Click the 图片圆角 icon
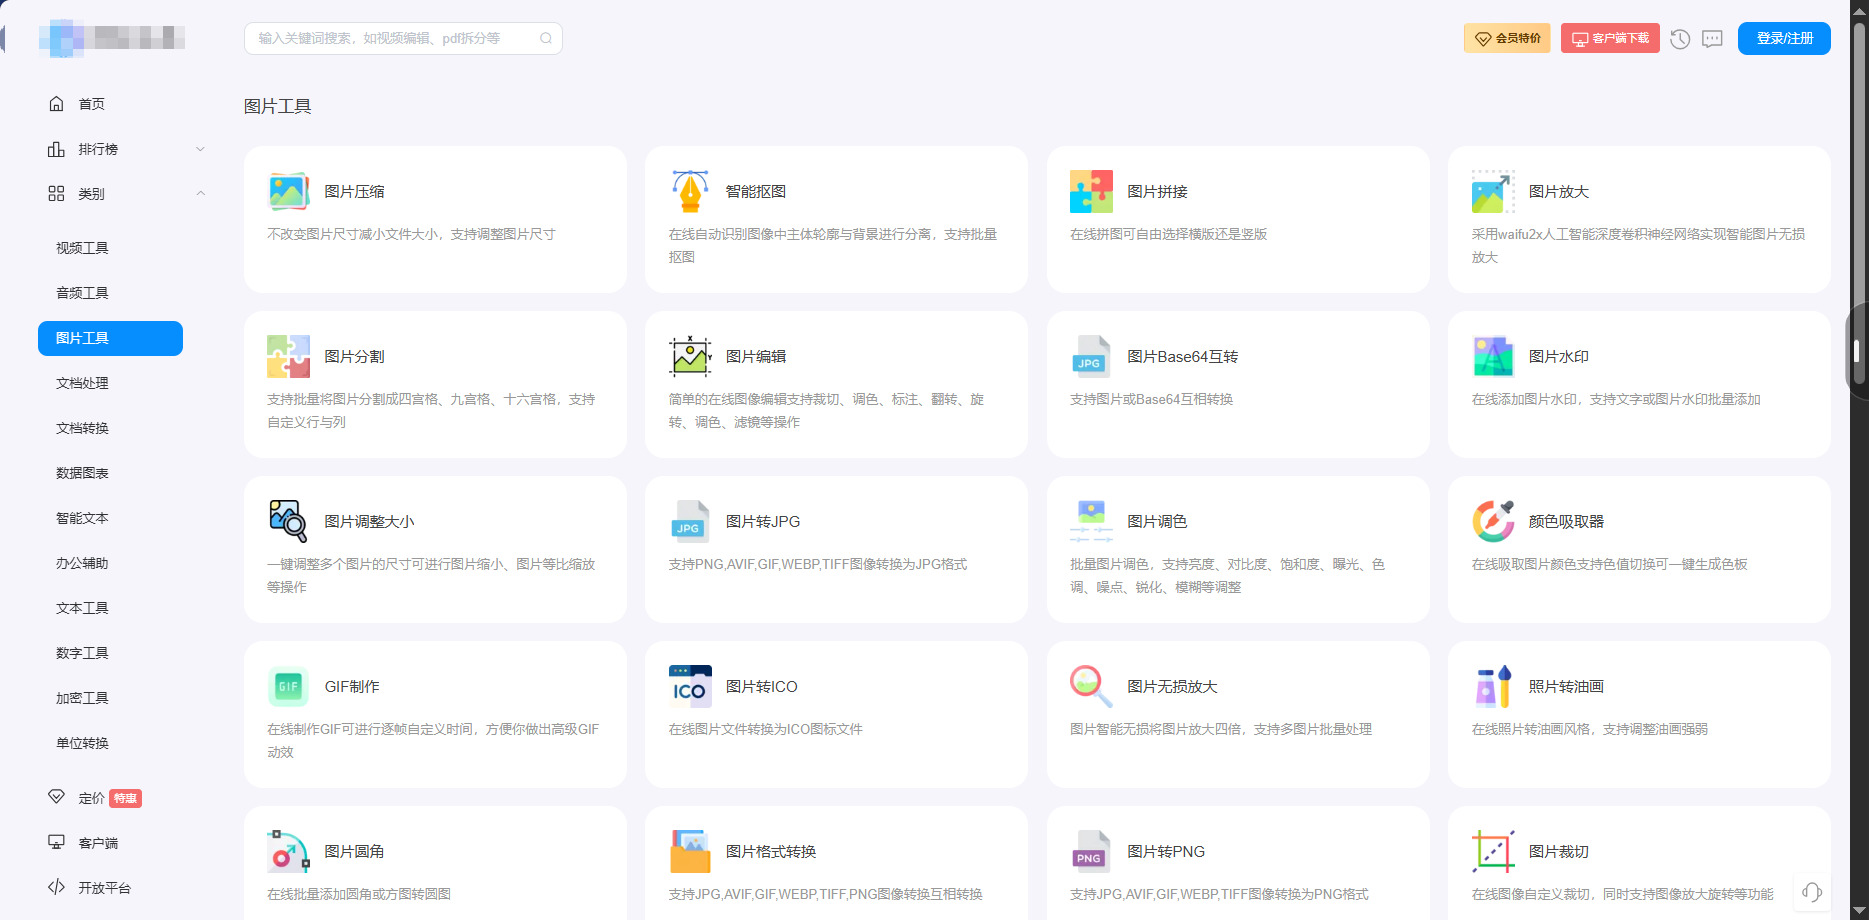The image size is (1869, 920). (x=289, y=851)
